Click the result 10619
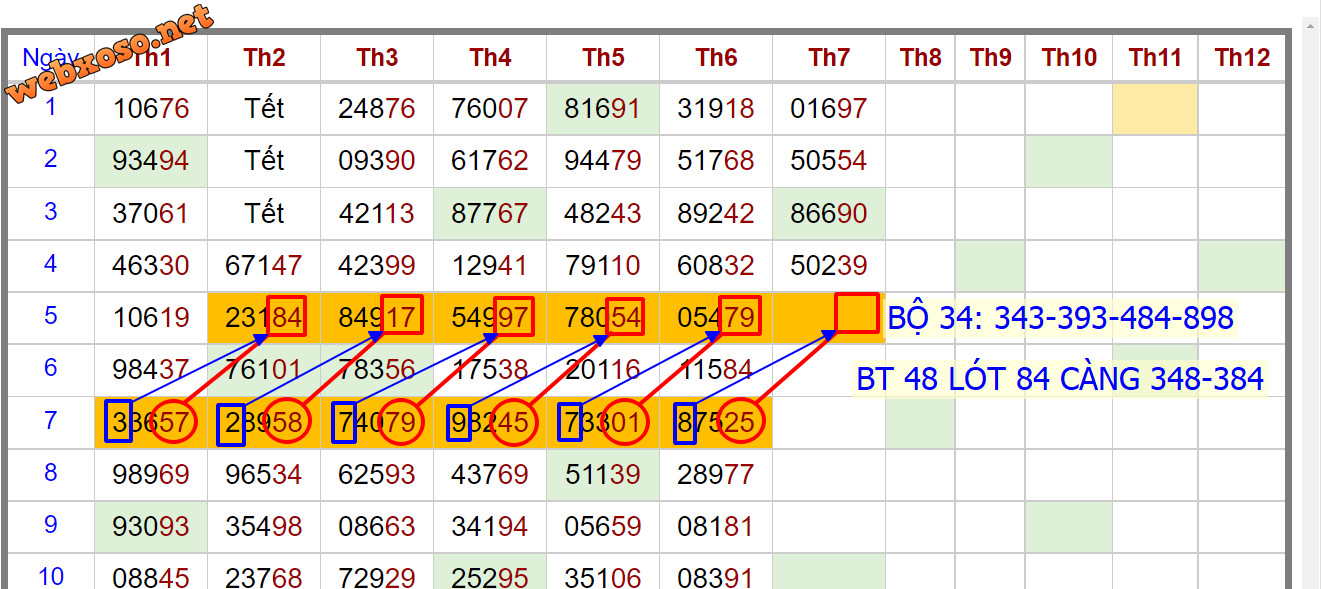This screenshot has width=1321, height=589. coord(151,318)
